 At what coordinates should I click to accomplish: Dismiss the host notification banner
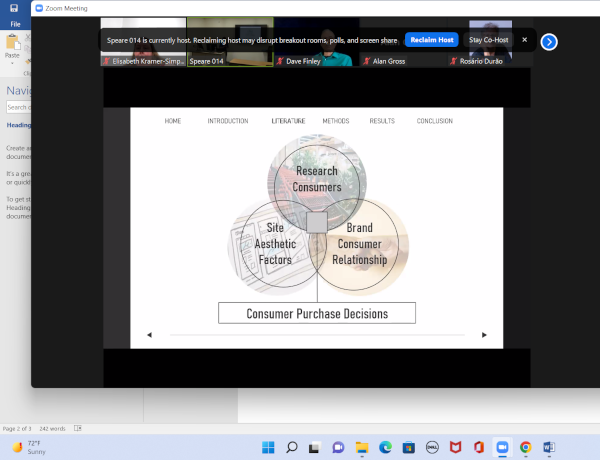(x=524, y=40)
